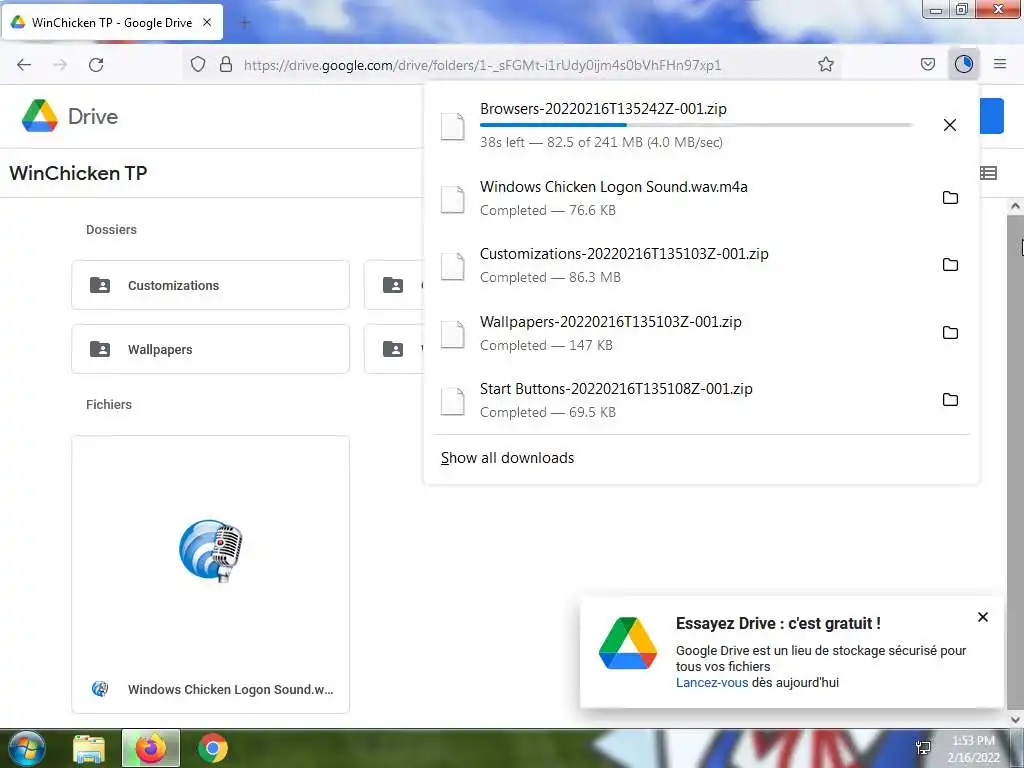Image resolution: width=1024 pixels, height=768 pixels.
Task: Cancel the Browsers zip download
Action: pyautogui.click(x=950, y=125)
